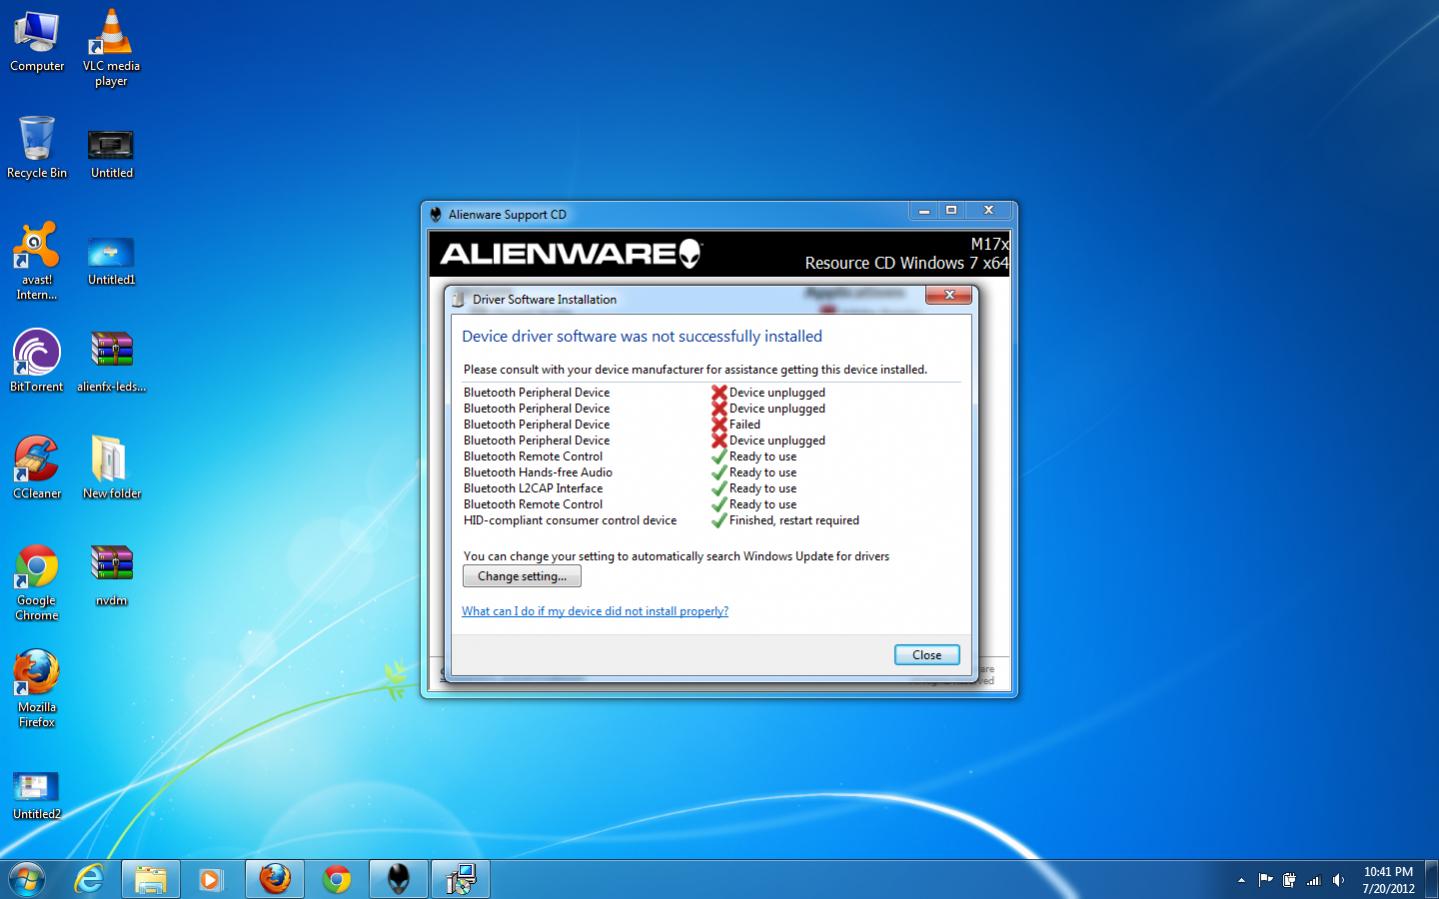Select the Untitled desktop file

[111, 152]
